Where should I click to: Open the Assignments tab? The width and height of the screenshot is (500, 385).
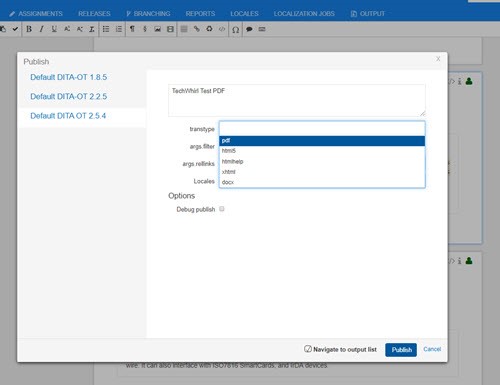point(36,14)
